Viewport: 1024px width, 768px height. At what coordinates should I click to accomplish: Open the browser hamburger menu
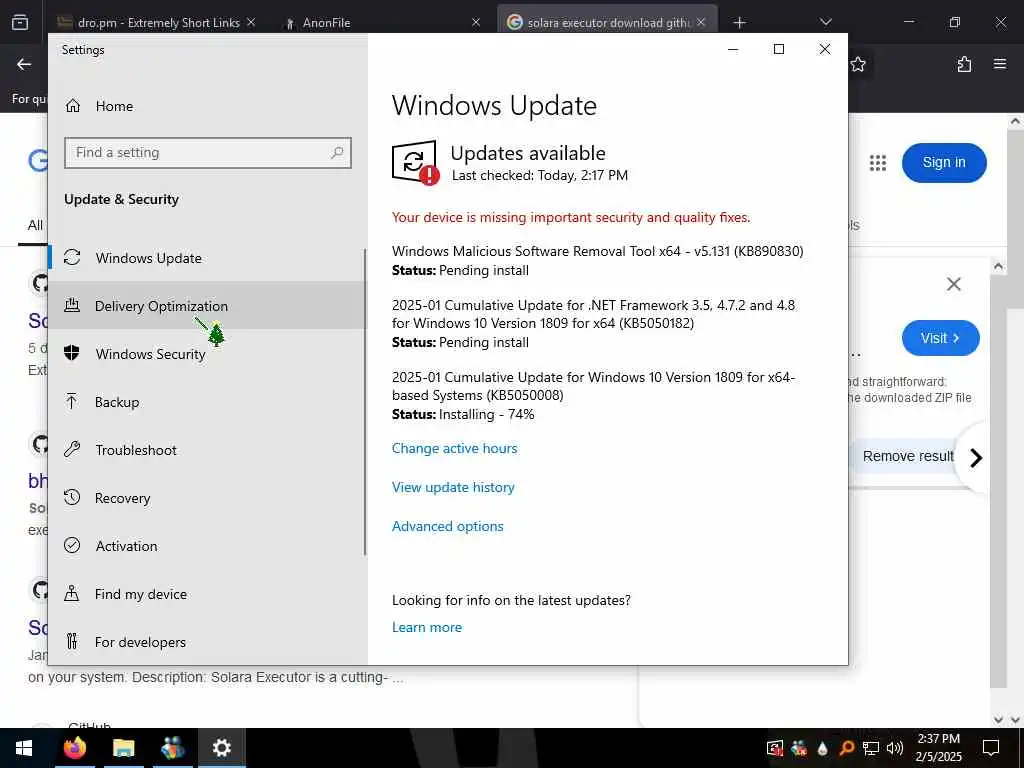[999, 64]
